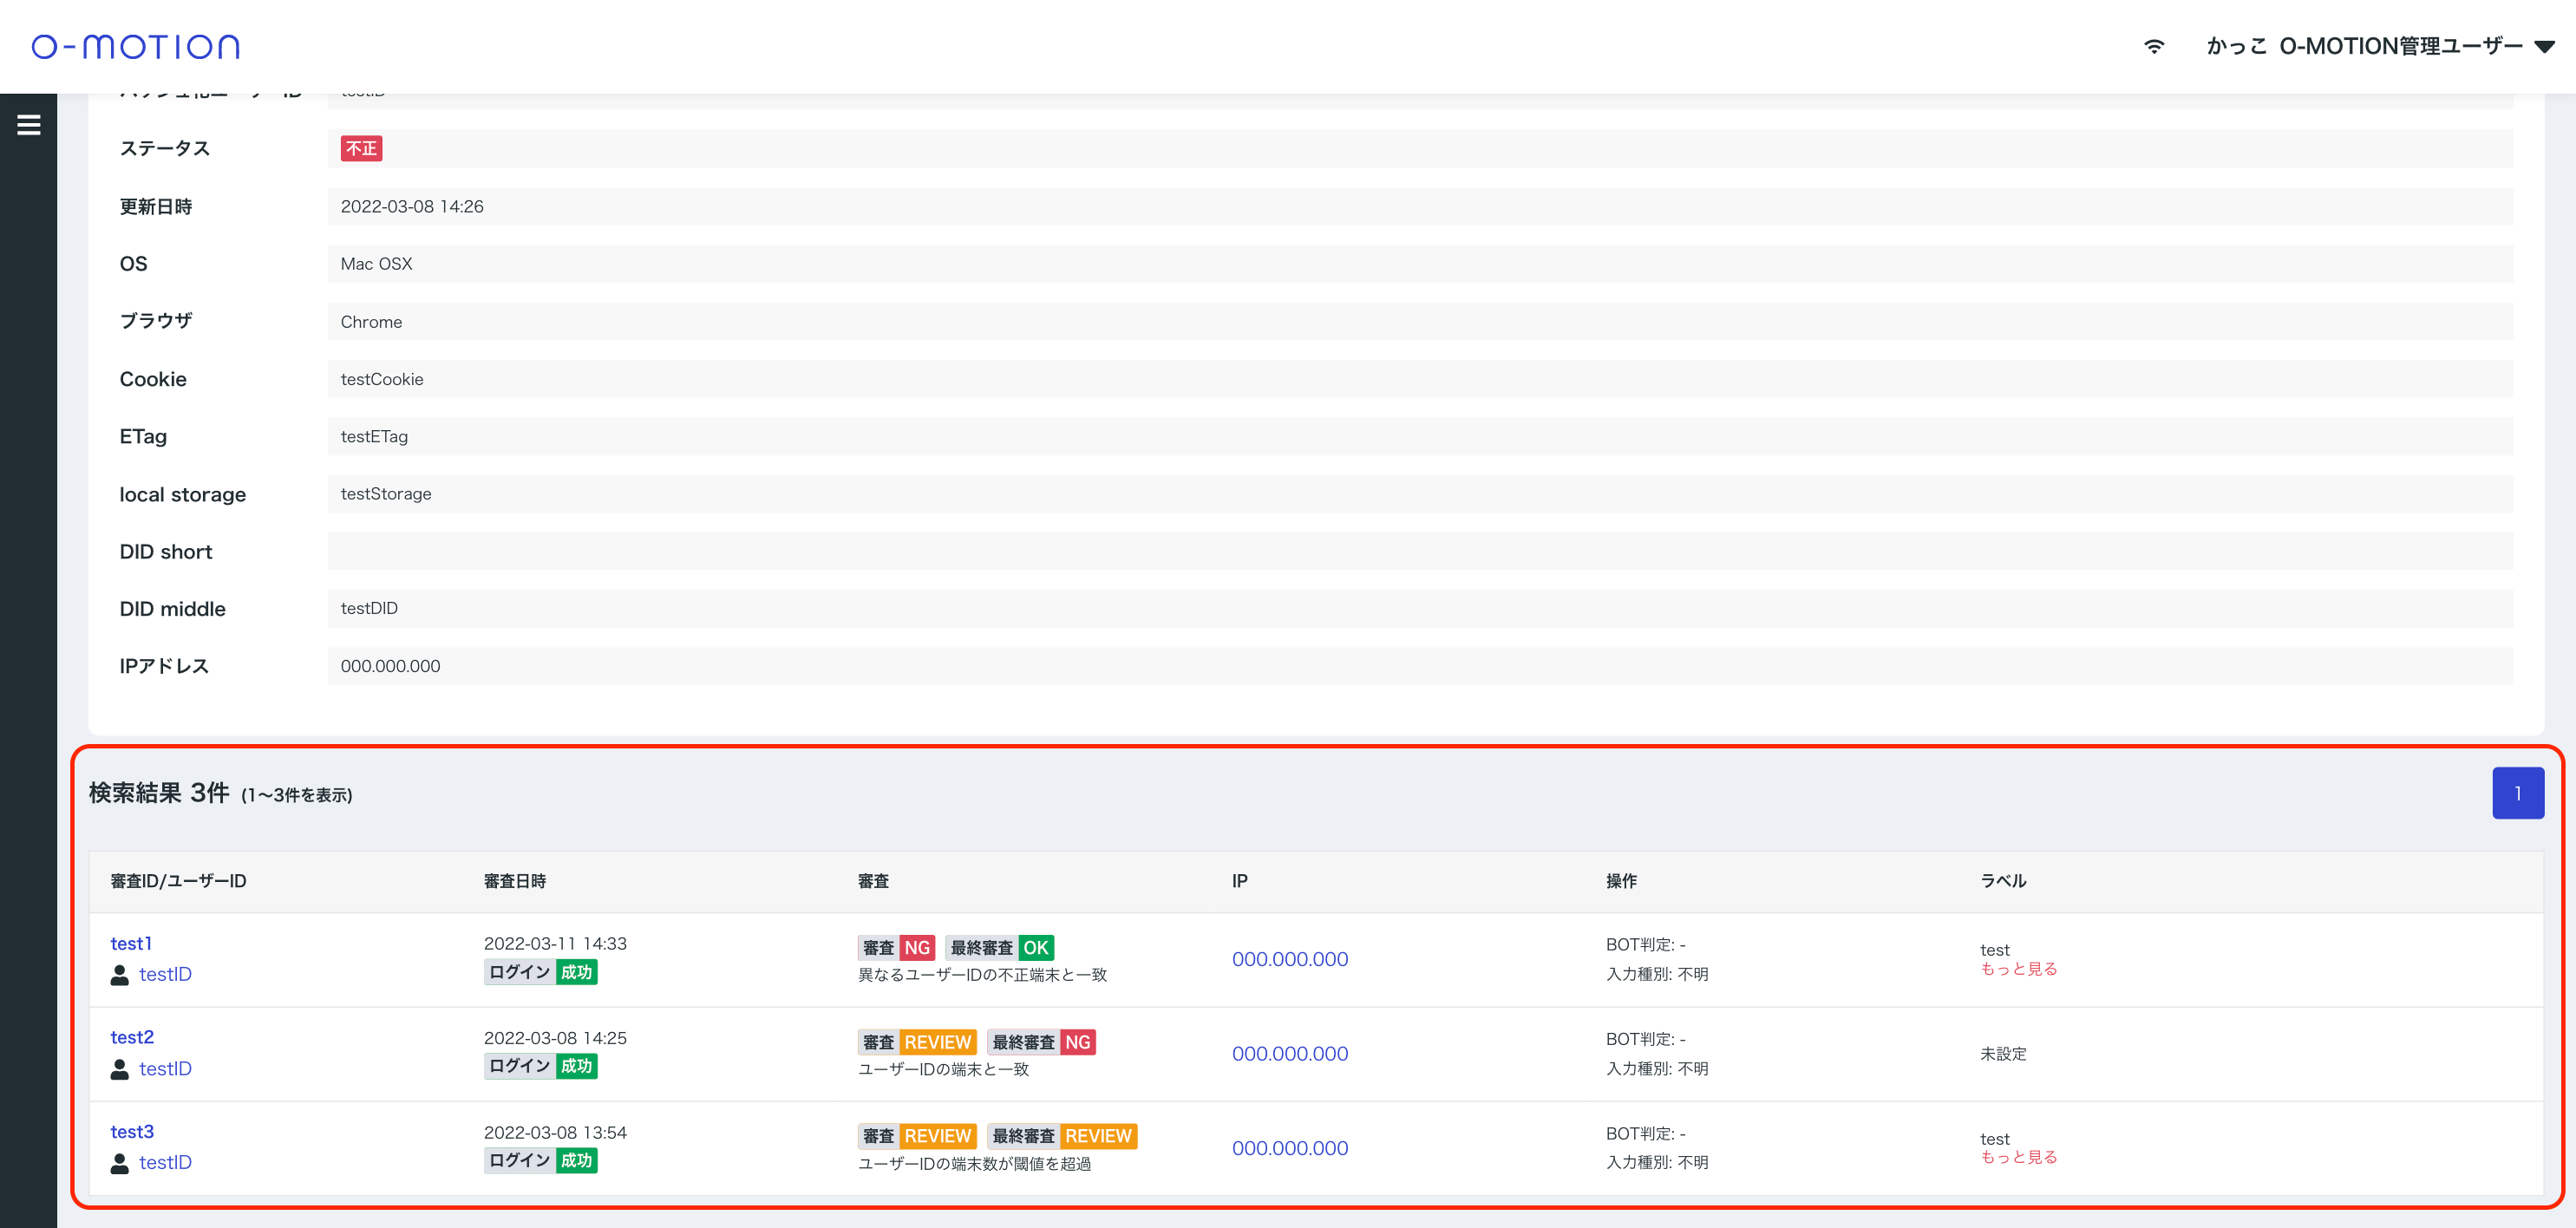Go to page 1 of results
The image size is (2576, 1228).
click(x=2517, y=793)
